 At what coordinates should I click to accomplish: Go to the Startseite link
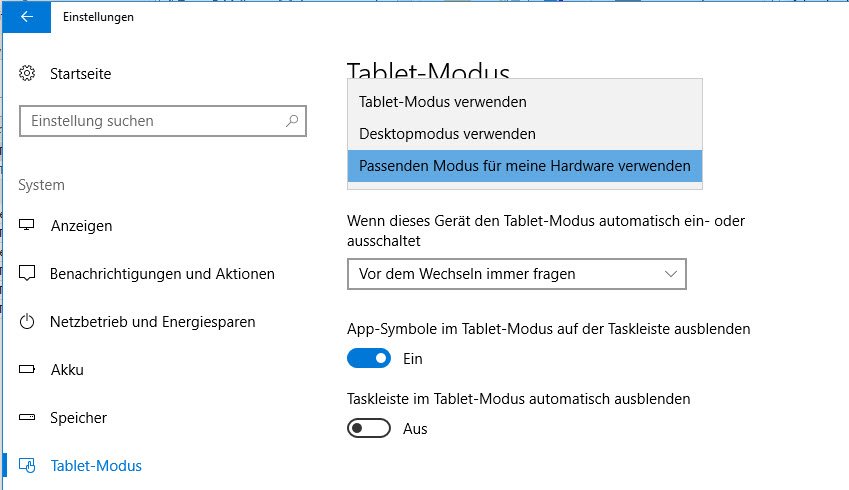pyautogui.click(x=80, y=73)
